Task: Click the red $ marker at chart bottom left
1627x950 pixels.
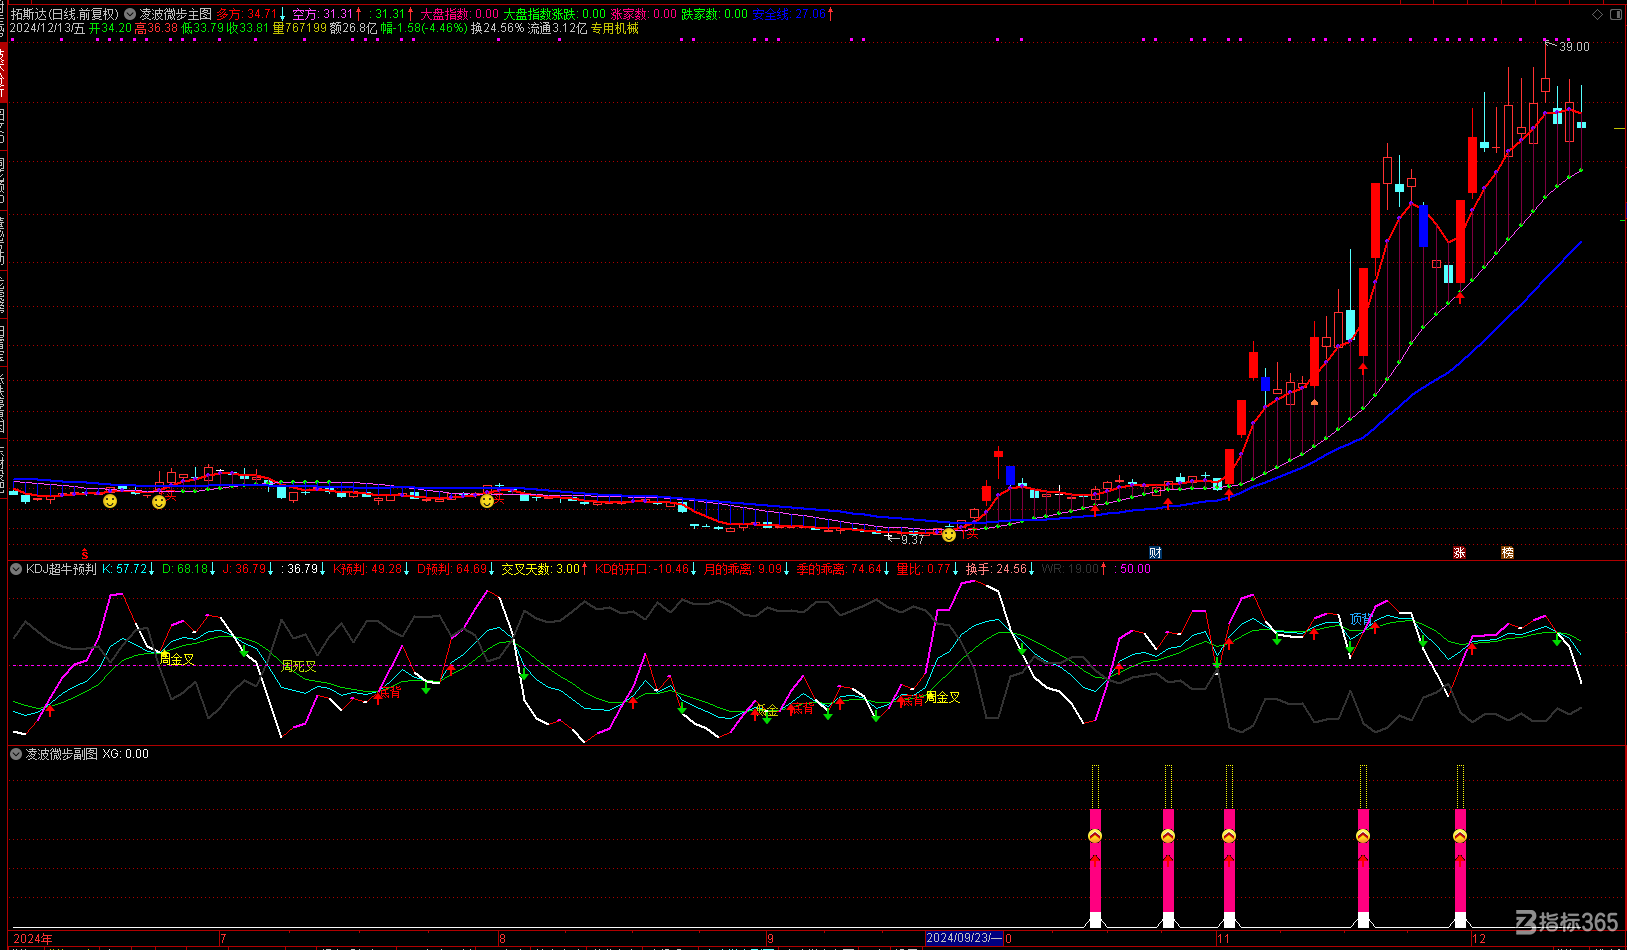Action: 85,553
